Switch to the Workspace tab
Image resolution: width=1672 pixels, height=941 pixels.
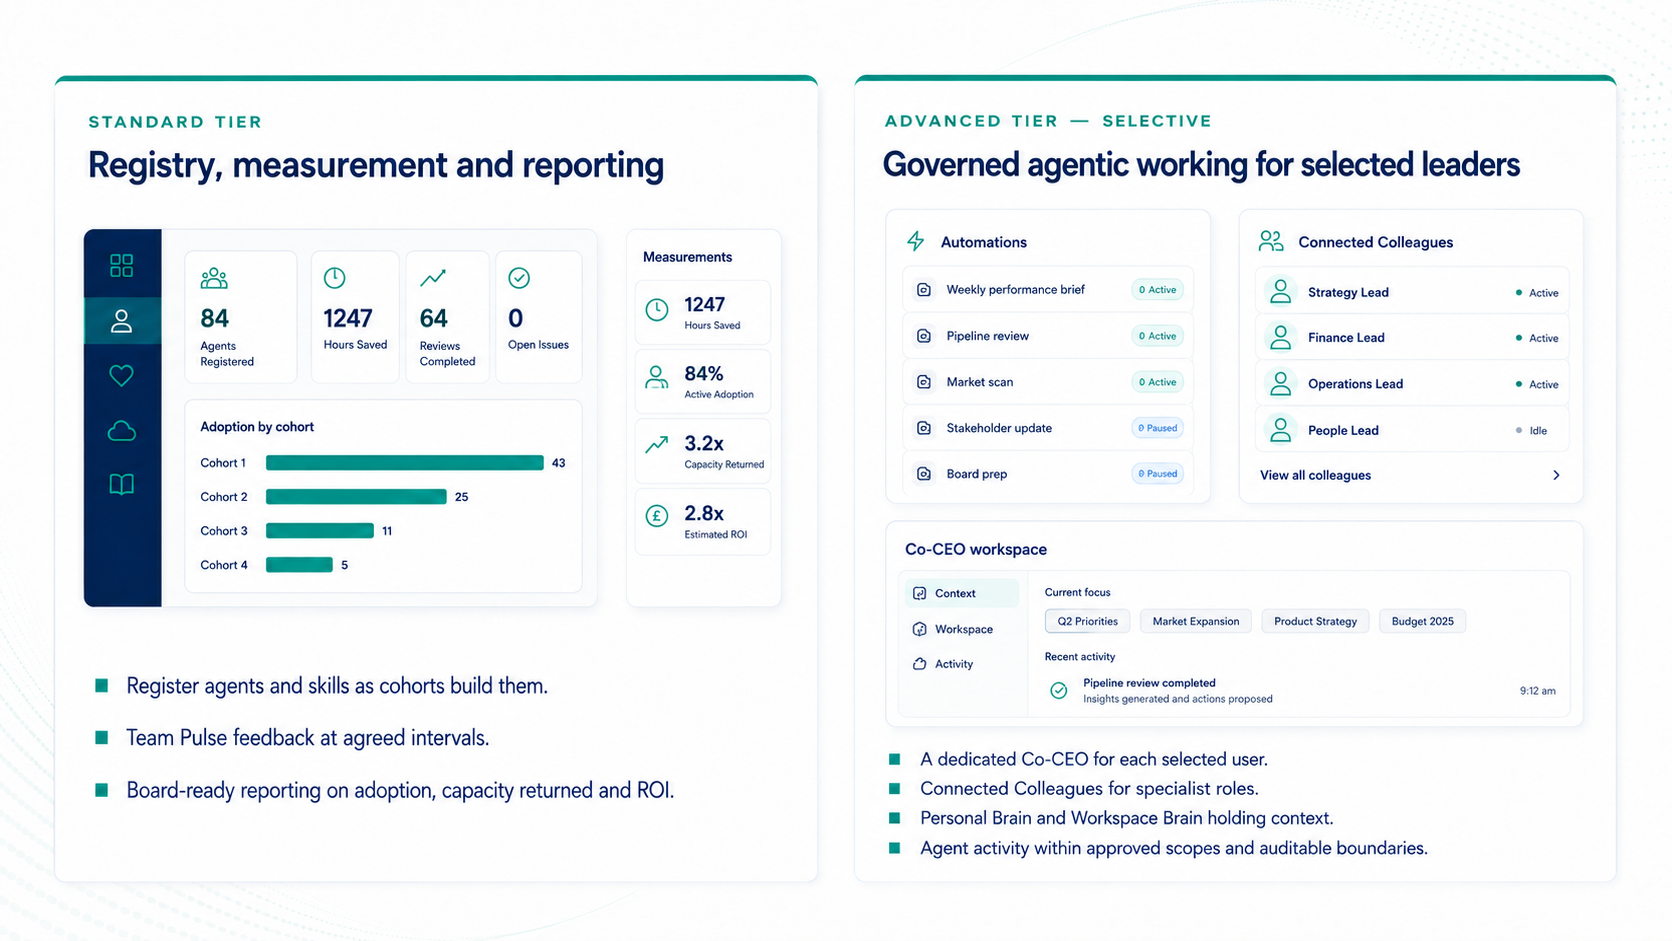pyautogui.click(x=962, y=629)
